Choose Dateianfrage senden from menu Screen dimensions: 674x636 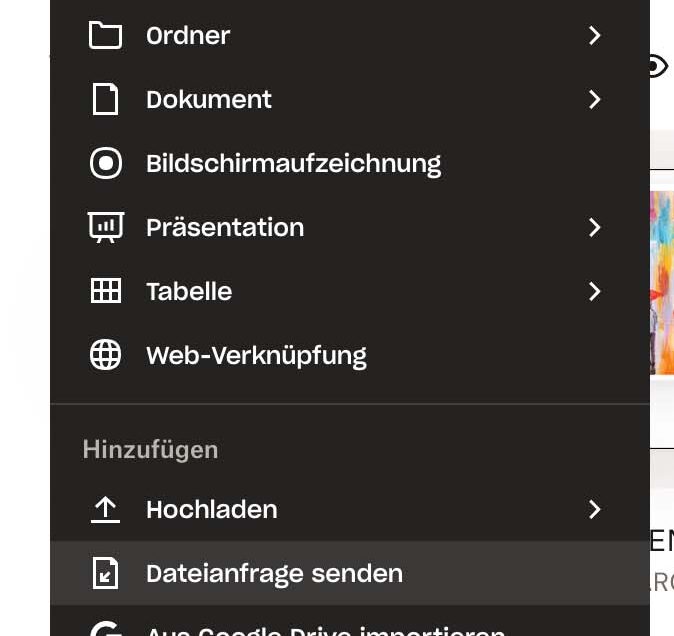[274, 574]
